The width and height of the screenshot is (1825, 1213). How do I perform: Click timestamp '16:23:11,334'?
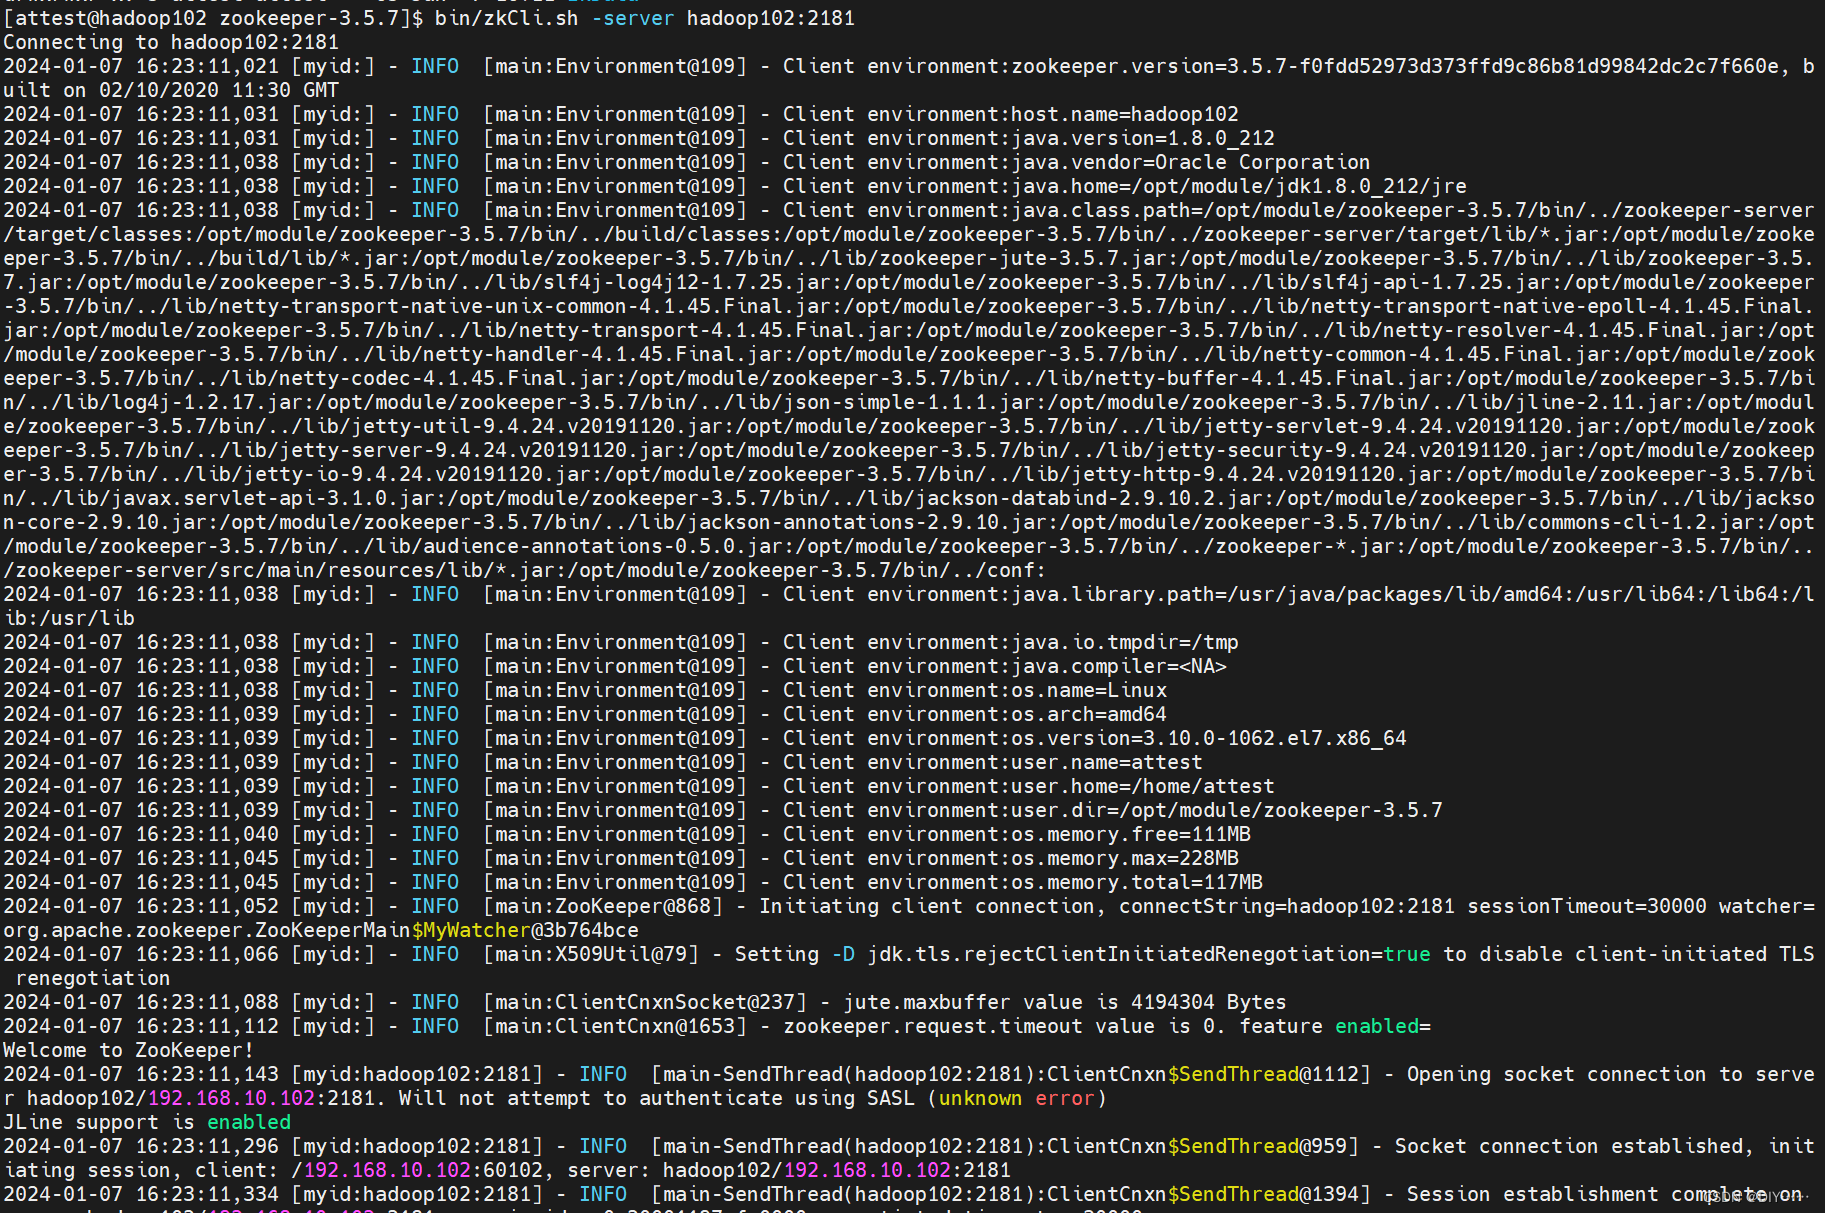click(x=207, y=1194)
